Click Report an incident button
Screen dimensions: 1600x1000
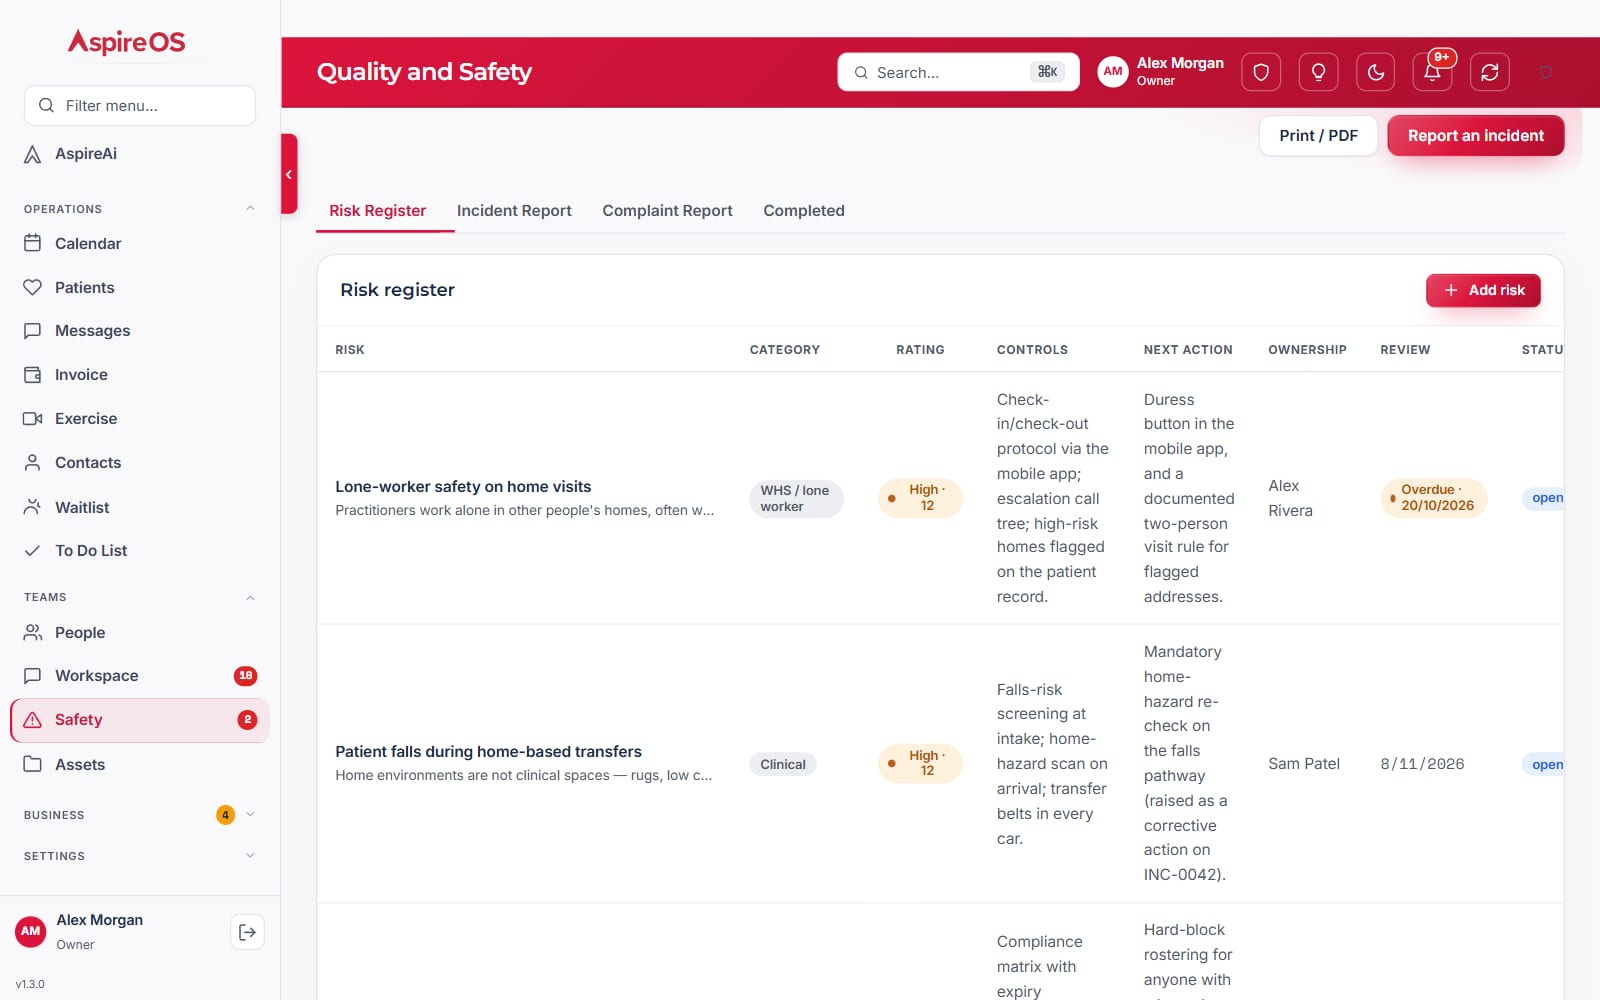pos(1476,136)
